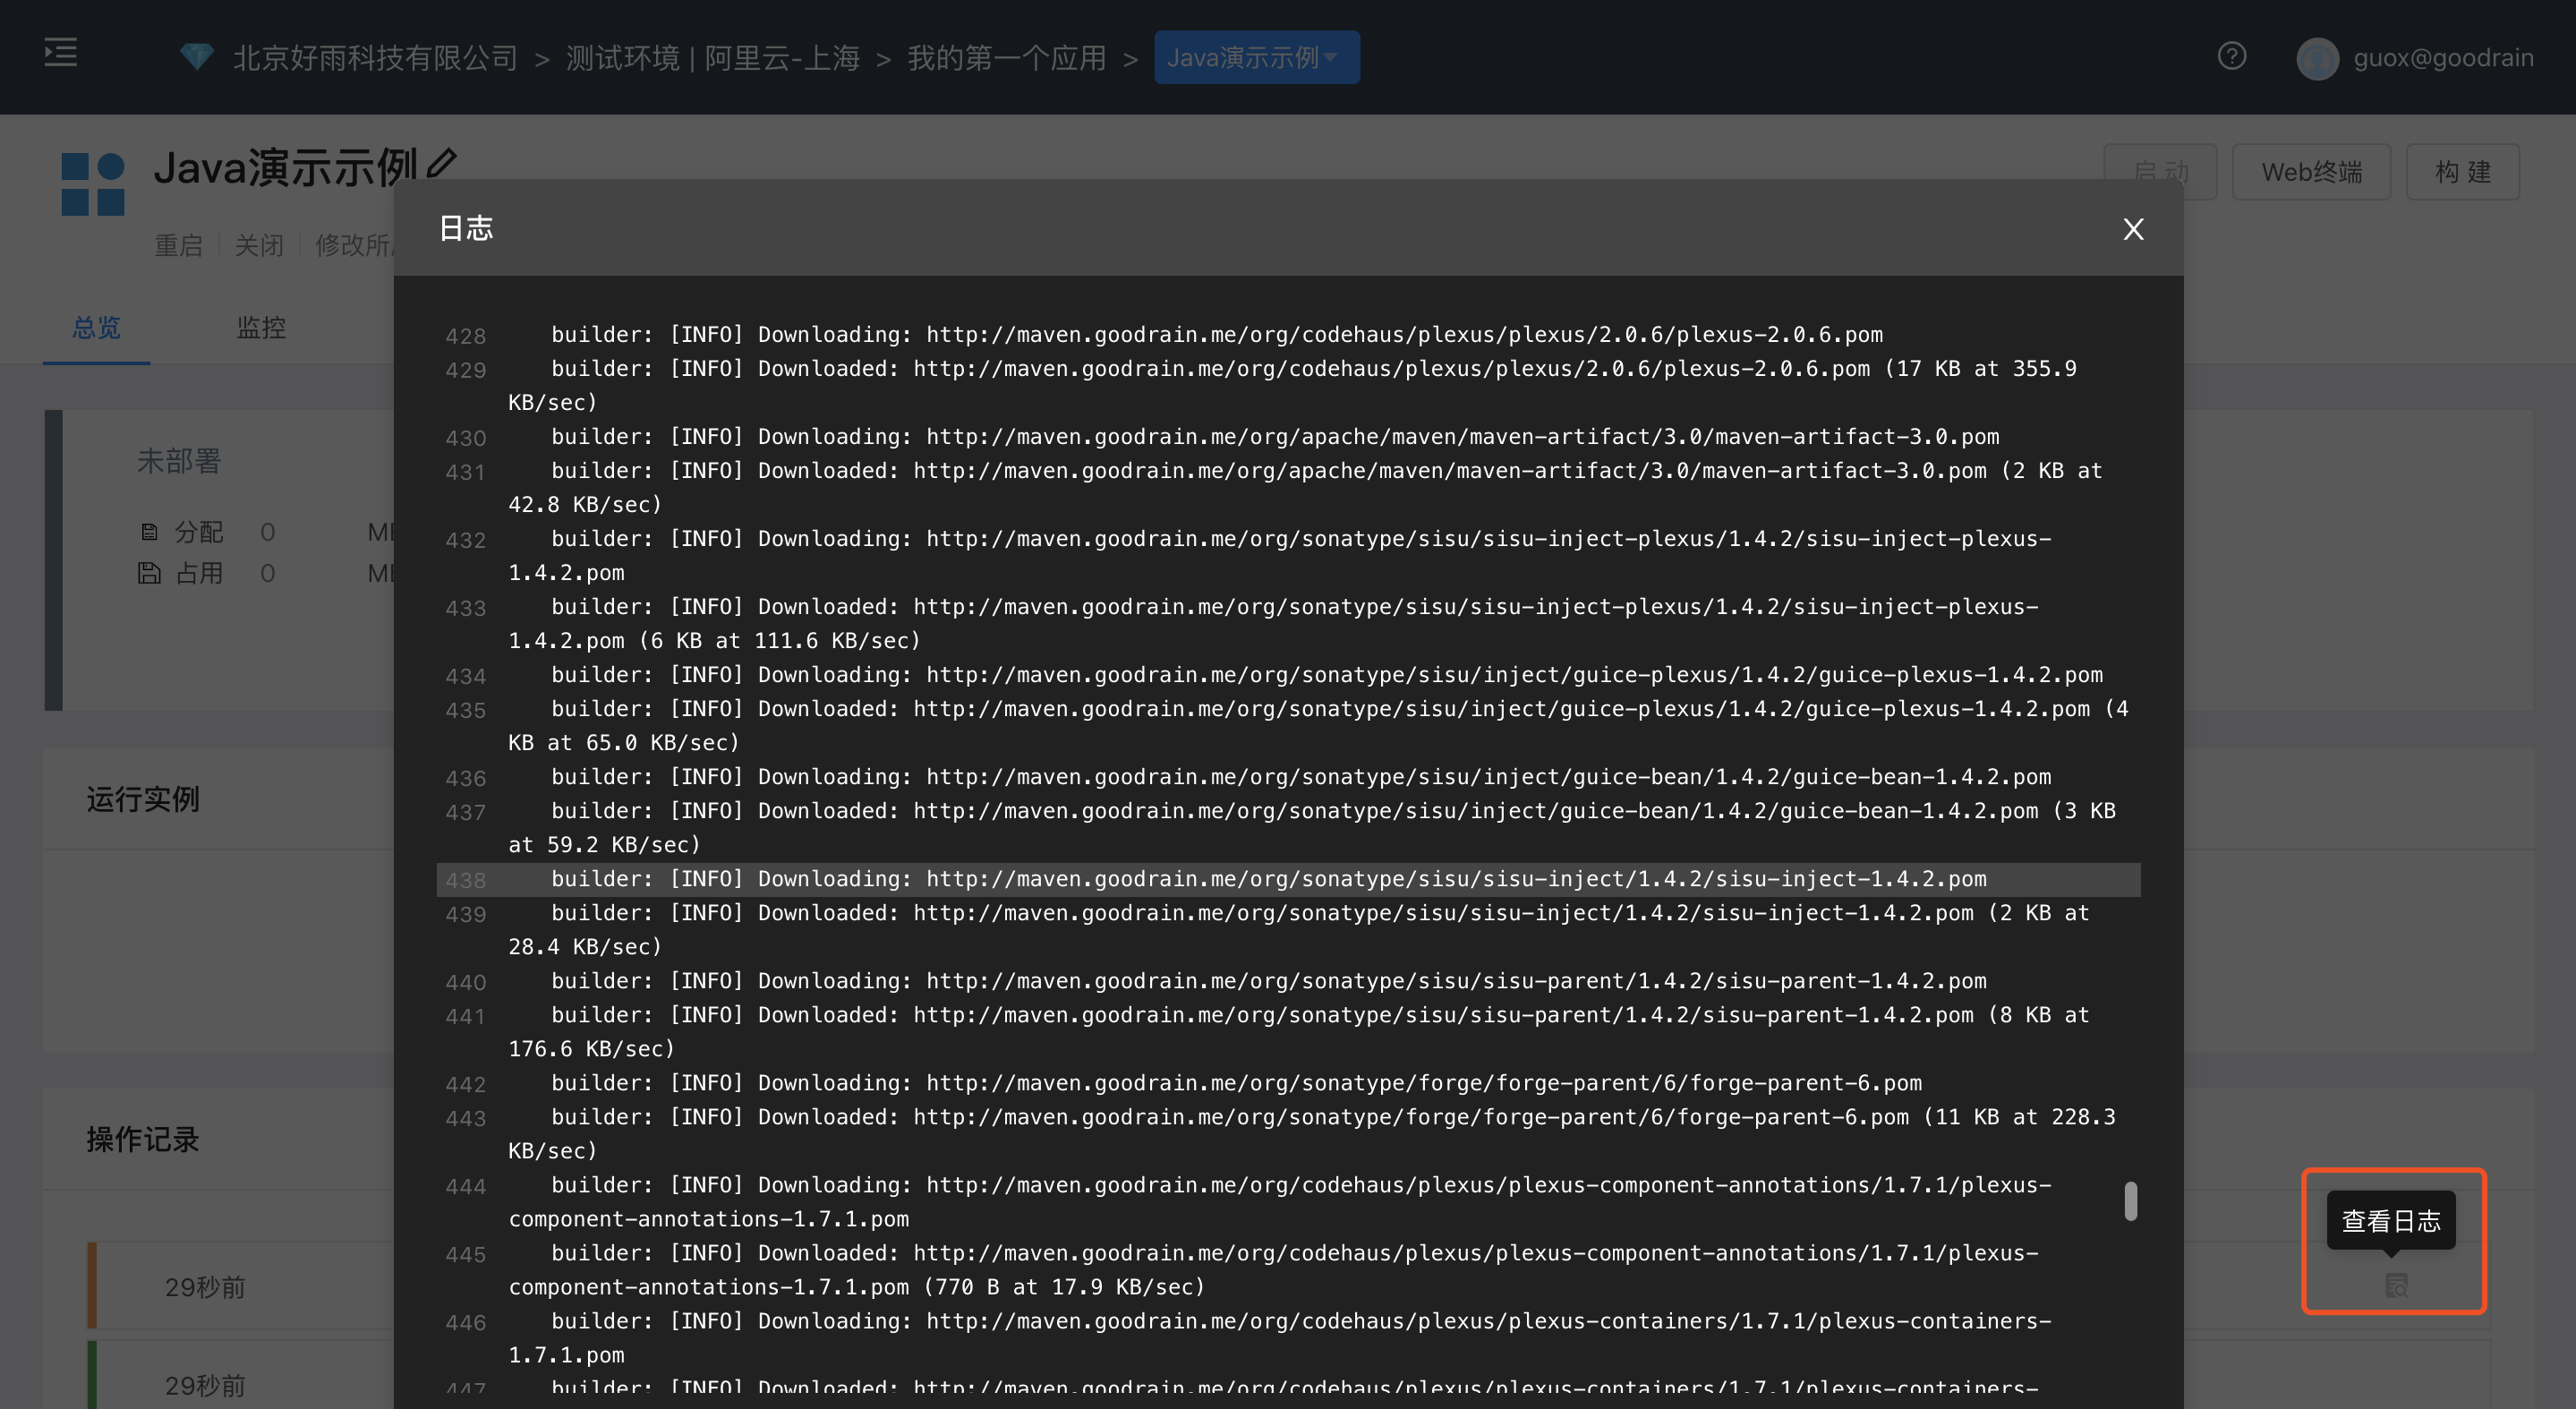Click the diamond company logo icon
2576x1409 pixels.
tap(196, 56)
